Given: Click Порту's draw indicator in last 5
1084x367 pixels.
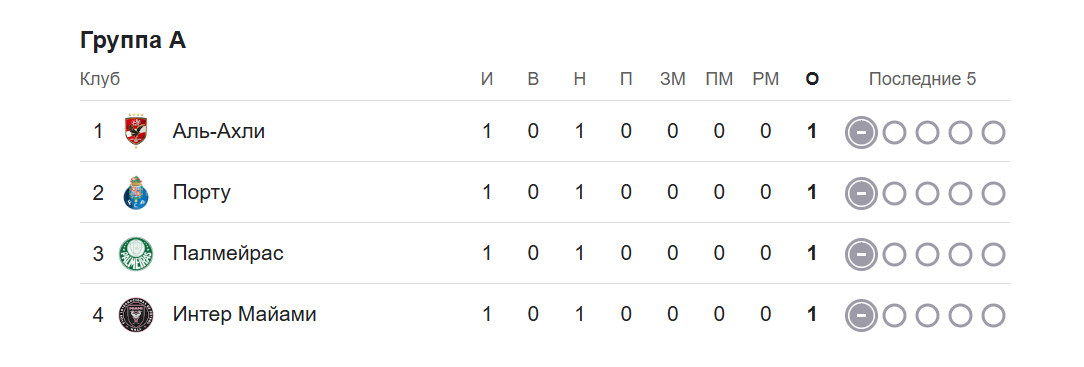Looking at the screenshot, I should (x=861, y=193).
